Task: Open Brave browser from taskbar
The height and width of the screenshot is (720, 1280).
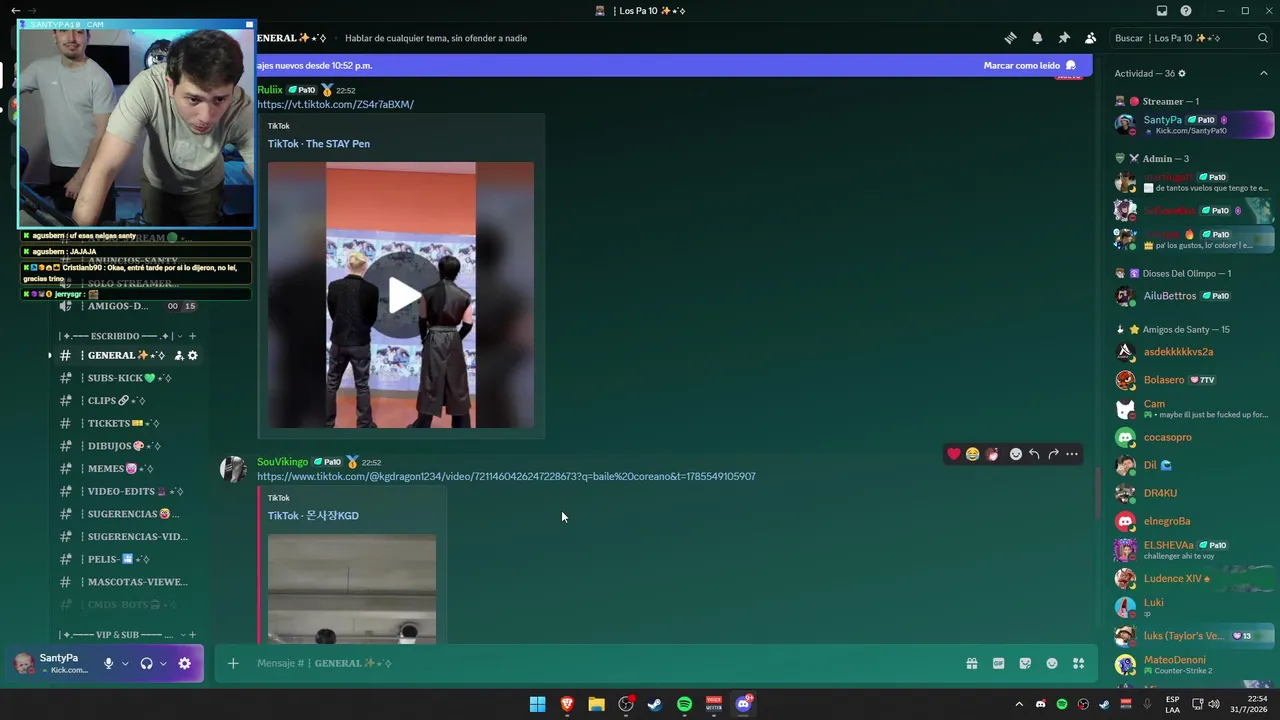Action: (567, 704)
